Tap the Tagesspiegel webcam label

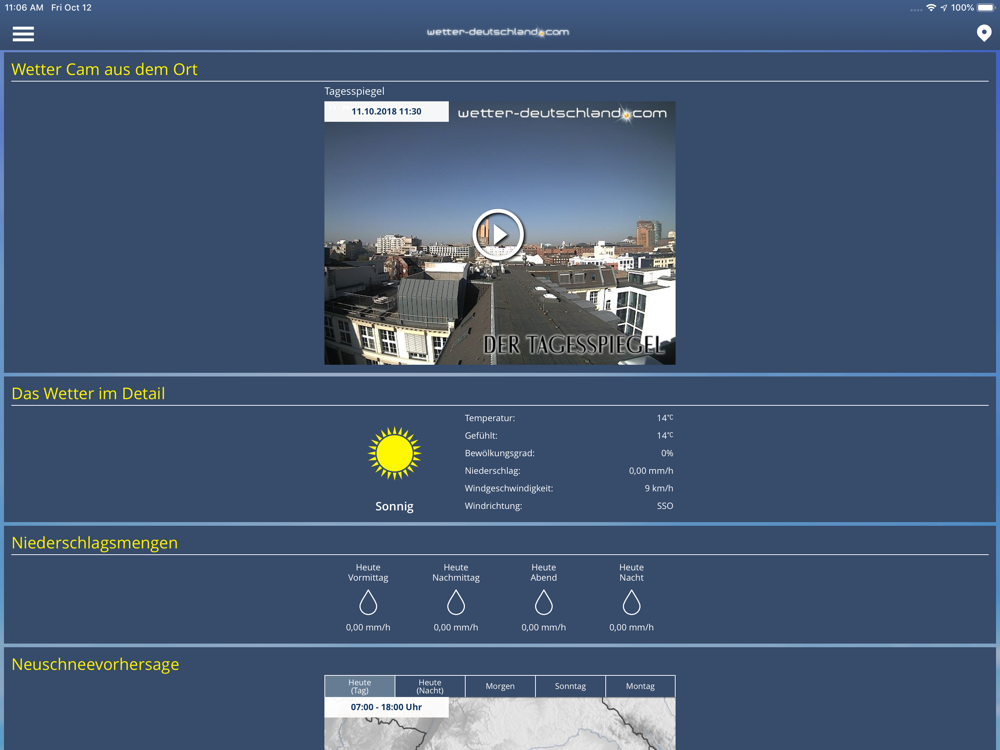[354, 91]
